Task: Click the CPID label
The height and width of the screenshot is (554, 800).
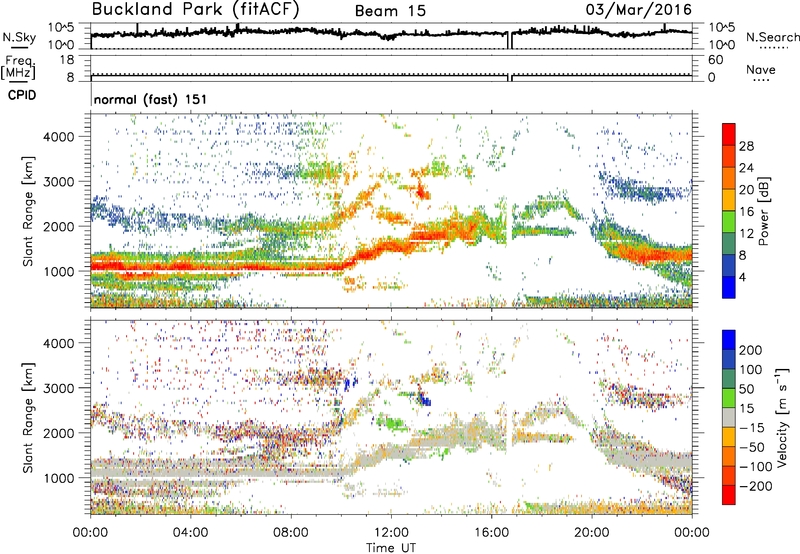Action: click(22, 95)
